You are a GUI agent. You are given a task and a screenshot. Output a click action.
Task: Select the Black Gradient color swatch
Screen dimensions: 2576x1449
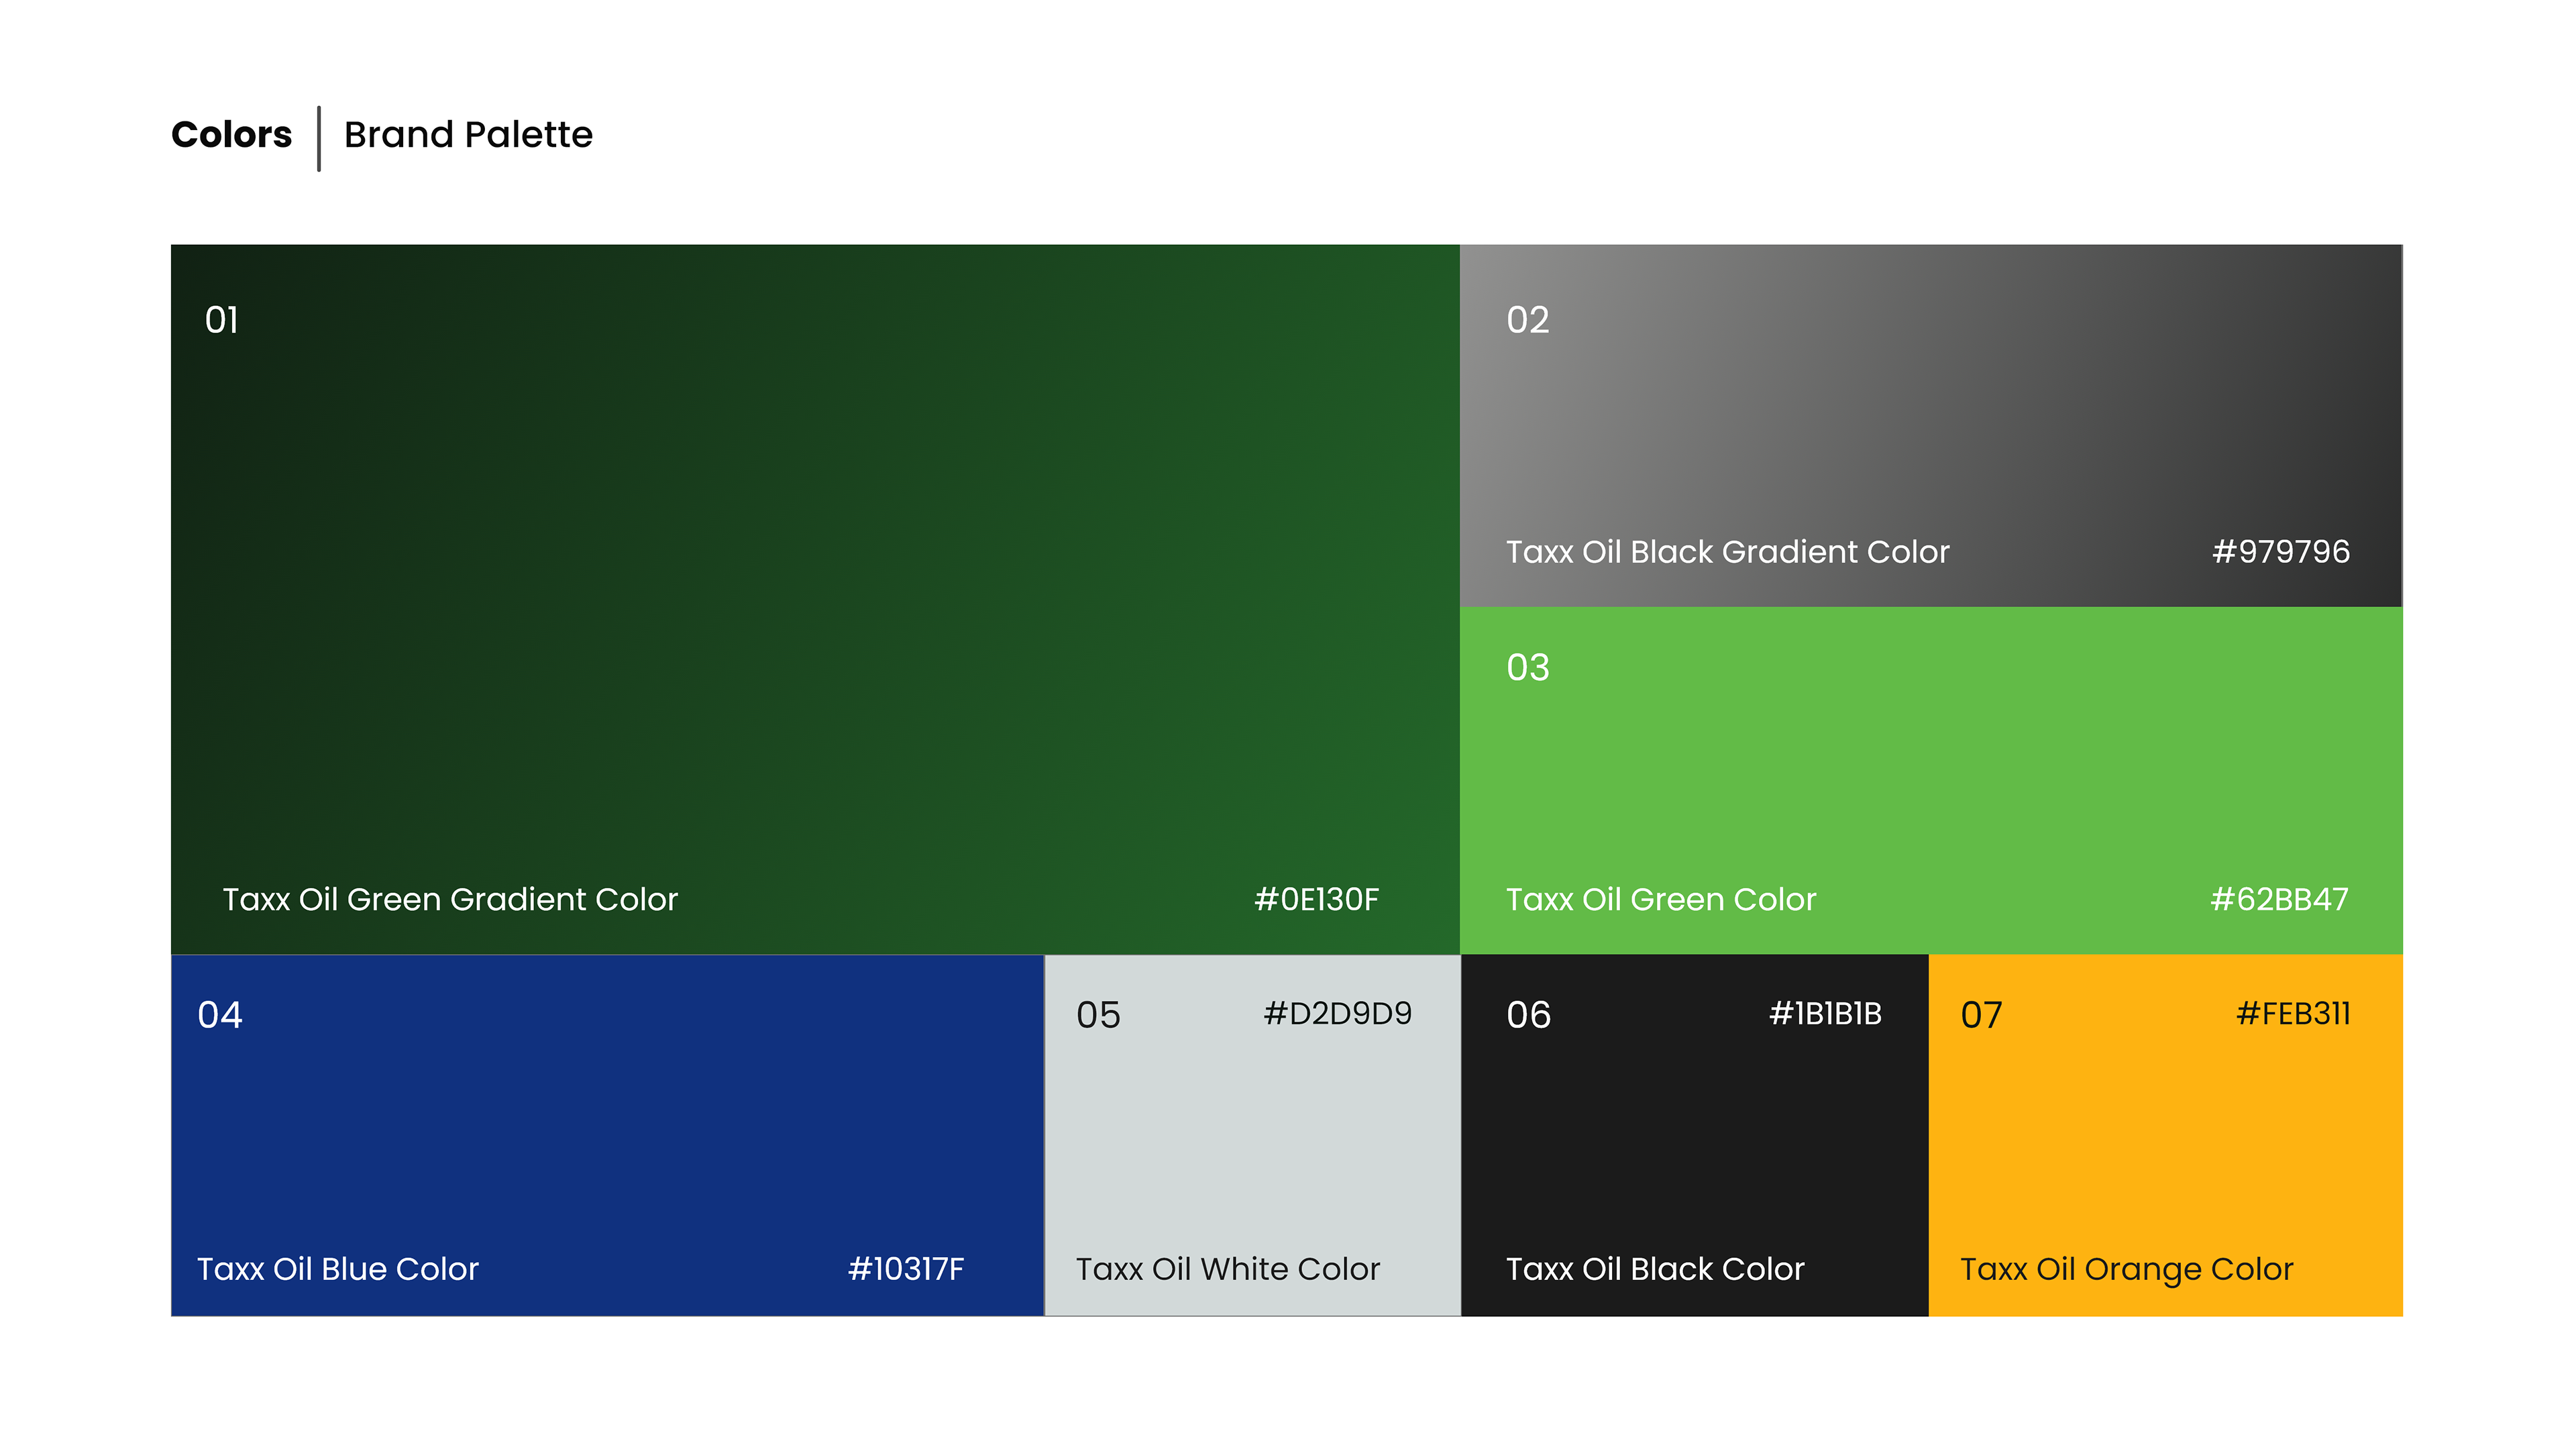point(1930,425)
